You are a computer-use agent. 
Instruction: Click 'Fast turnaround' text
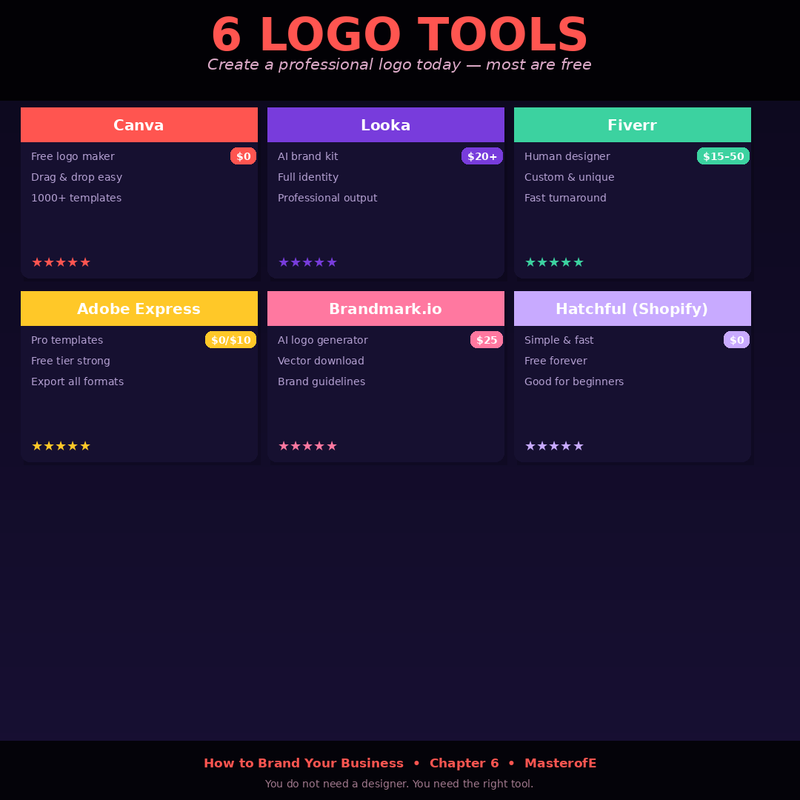click(x=565, y=198)
